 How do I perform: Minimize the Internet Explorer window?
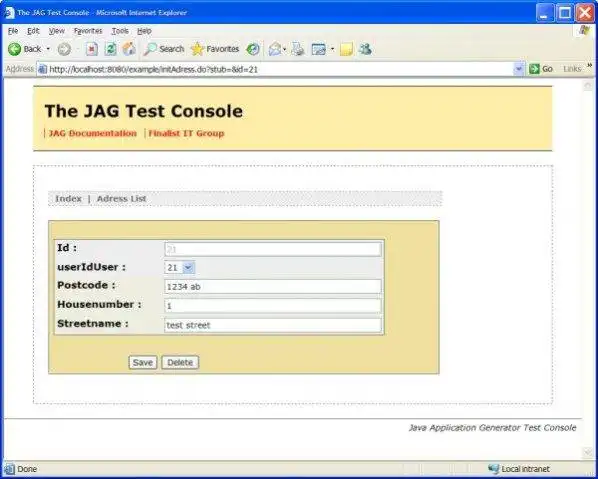545,13
